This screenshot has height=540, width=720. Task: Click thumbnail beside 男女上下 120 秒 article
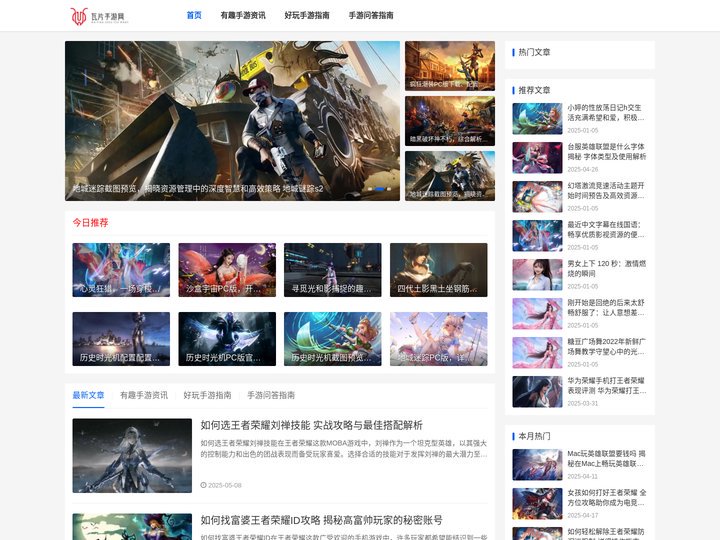coord(537,275)
